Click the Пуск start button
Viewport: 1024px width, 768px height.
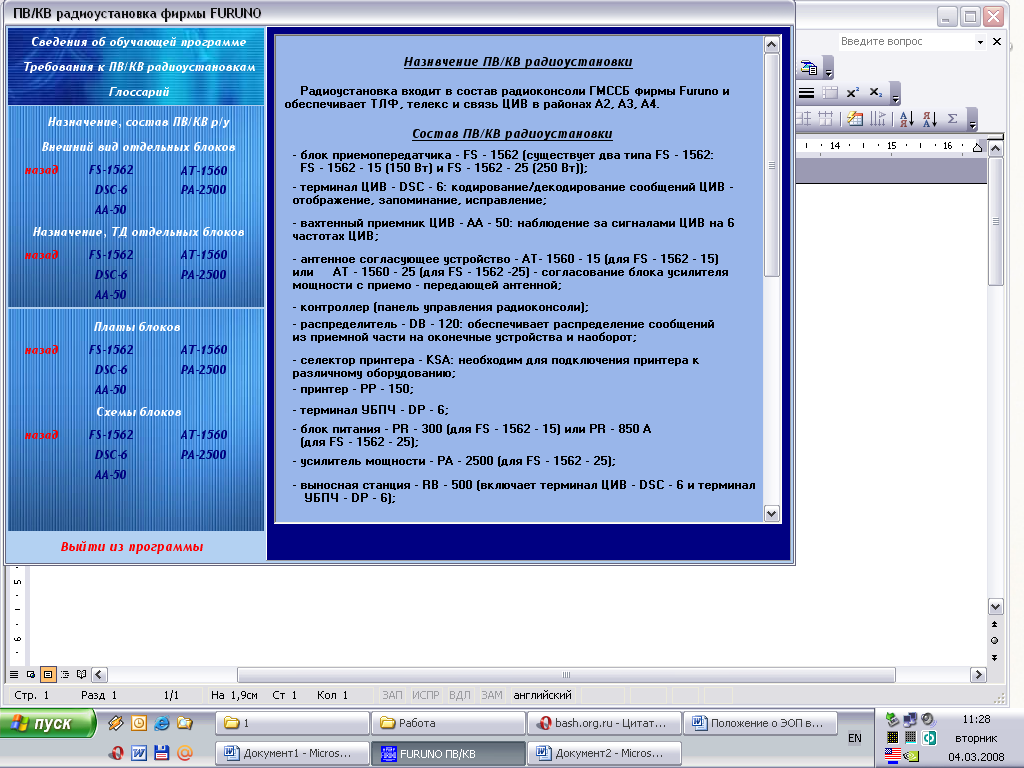point(48,723)
